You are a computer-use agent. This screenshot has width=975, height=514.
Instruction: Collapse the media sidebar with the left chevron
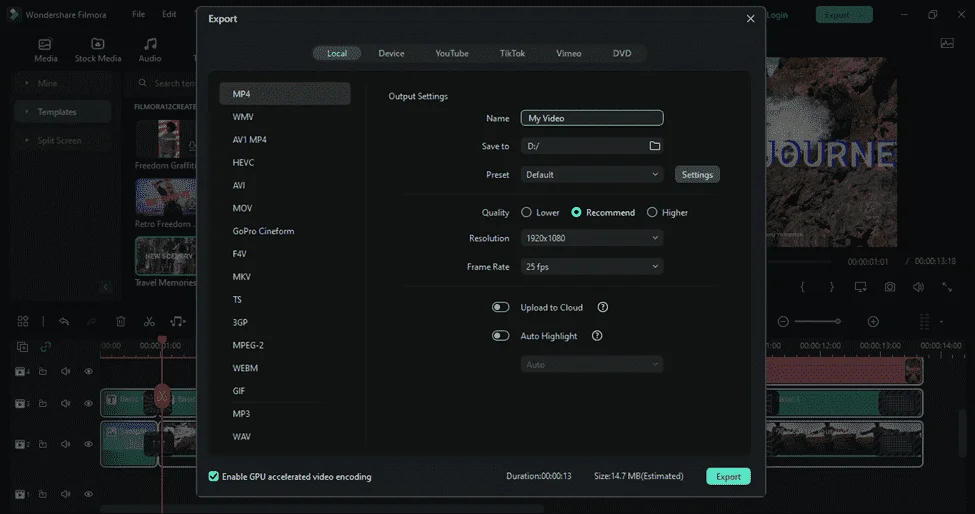(x=105, y=287)
